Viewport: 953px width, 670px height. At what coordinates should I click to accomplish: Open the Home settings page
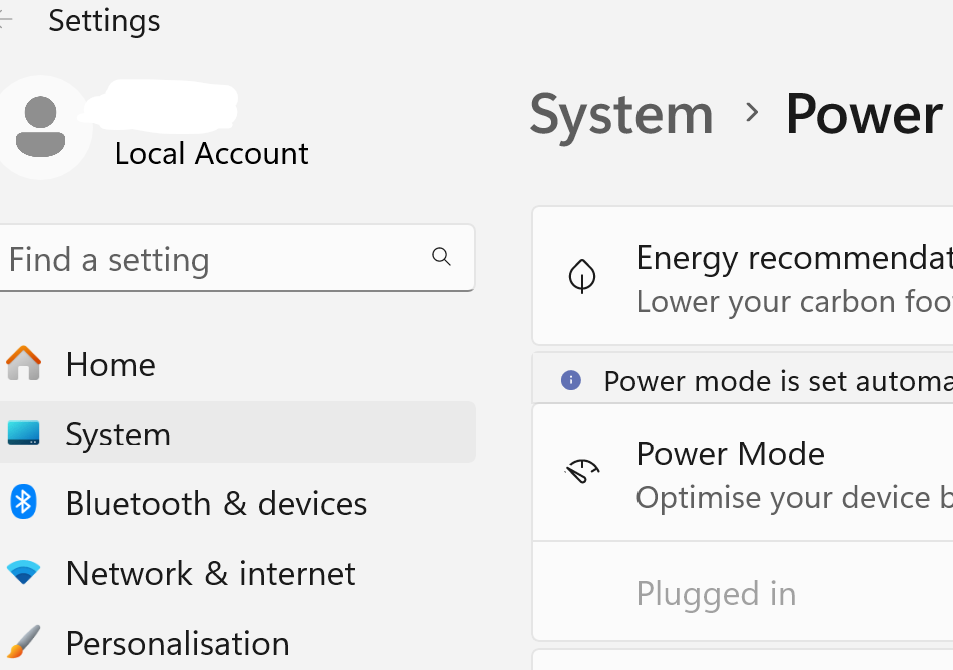pos(110,365)
